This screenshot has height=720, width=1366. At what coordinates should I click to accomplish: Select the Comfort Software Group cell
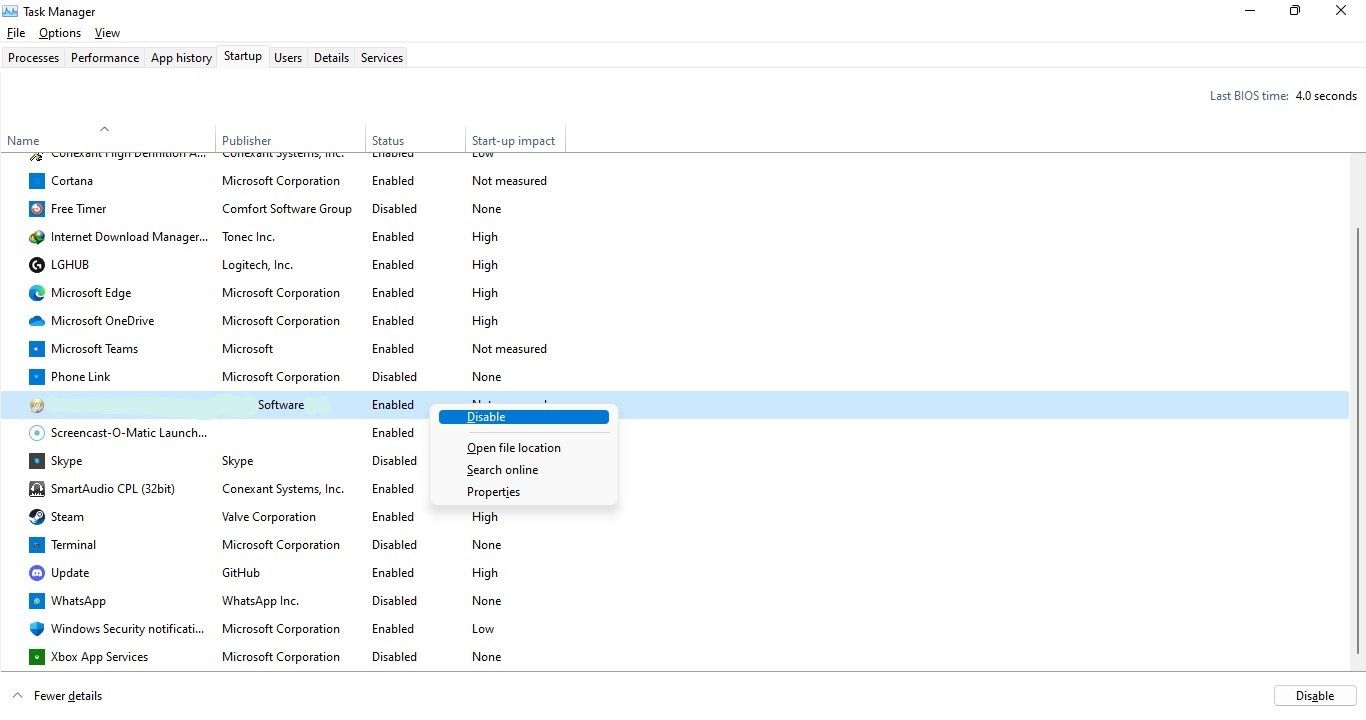[287, 209]
